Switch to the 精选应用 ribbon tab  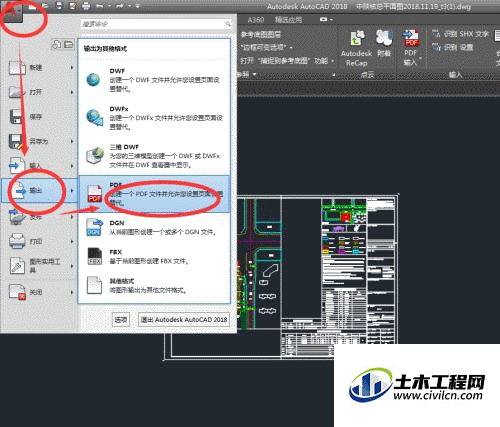click(288, 20)
